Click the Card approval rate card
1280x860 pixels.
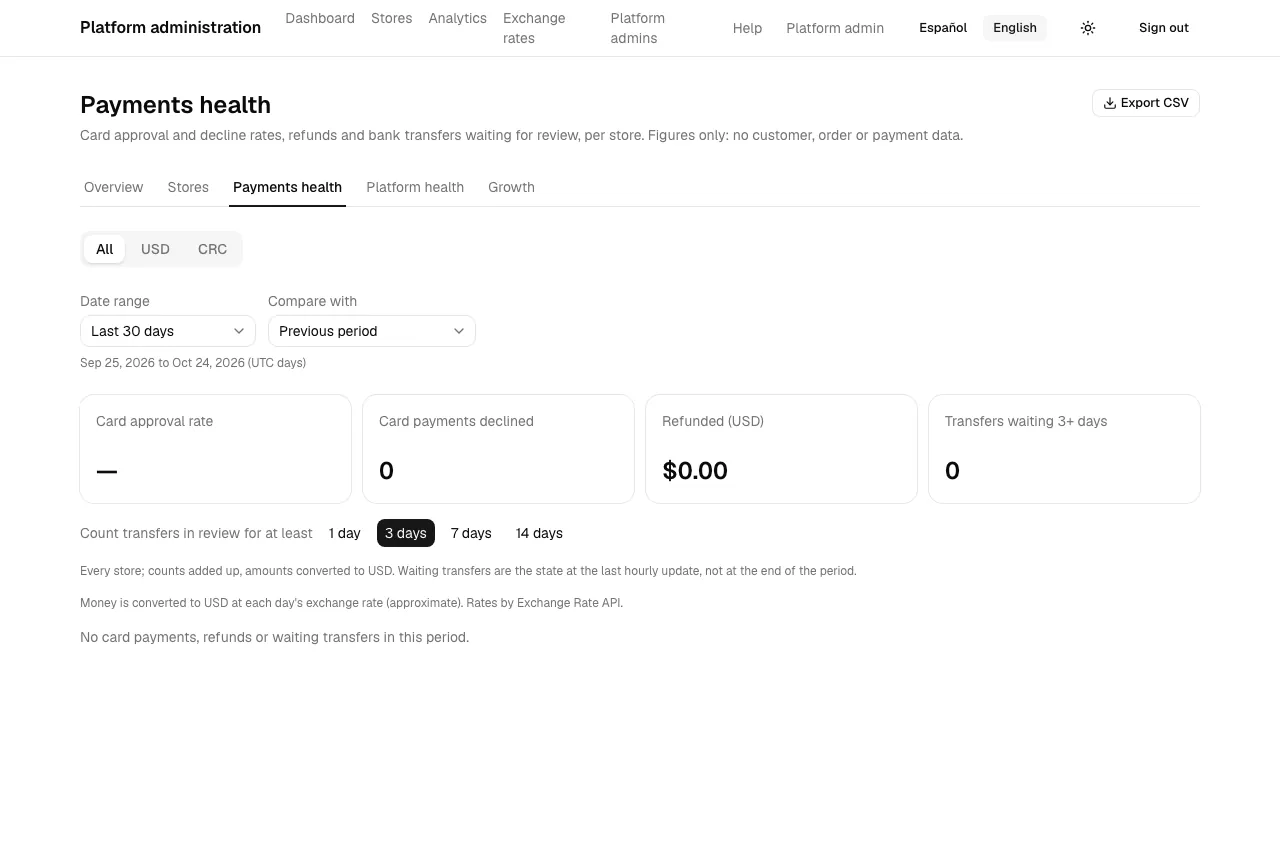[216, 449]
